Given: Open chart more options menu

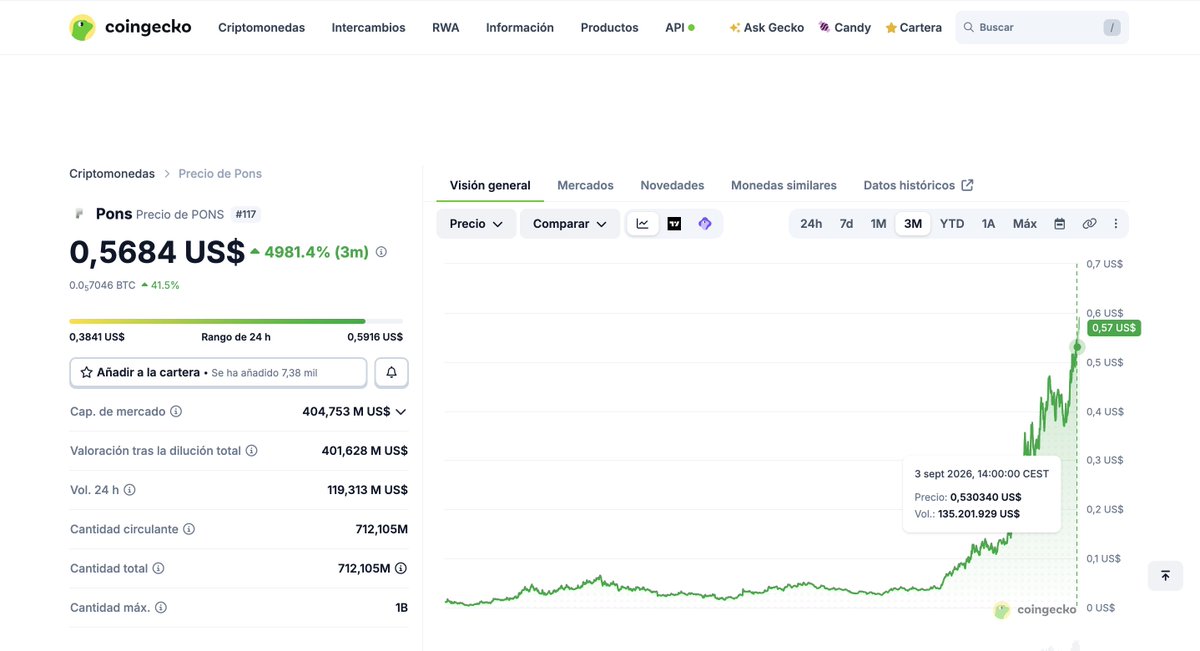Looking at the screenshot, I should click(x=1116, y=224).
